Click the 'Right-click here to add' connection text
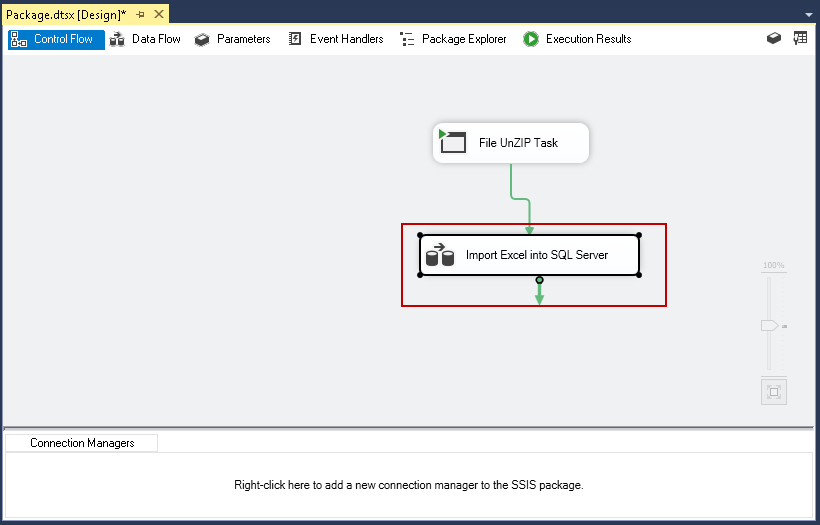This screenshot has height=525, width=820. tap(408, 485)
